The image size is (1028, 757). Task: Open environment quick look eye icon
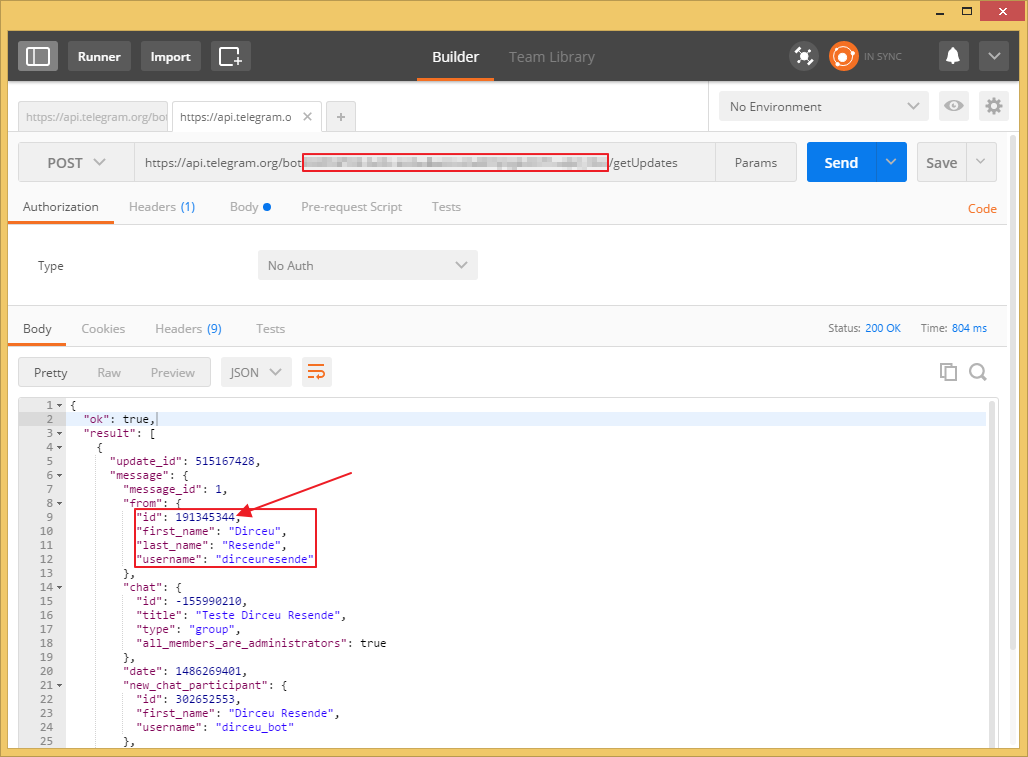(x=954, y=106)
